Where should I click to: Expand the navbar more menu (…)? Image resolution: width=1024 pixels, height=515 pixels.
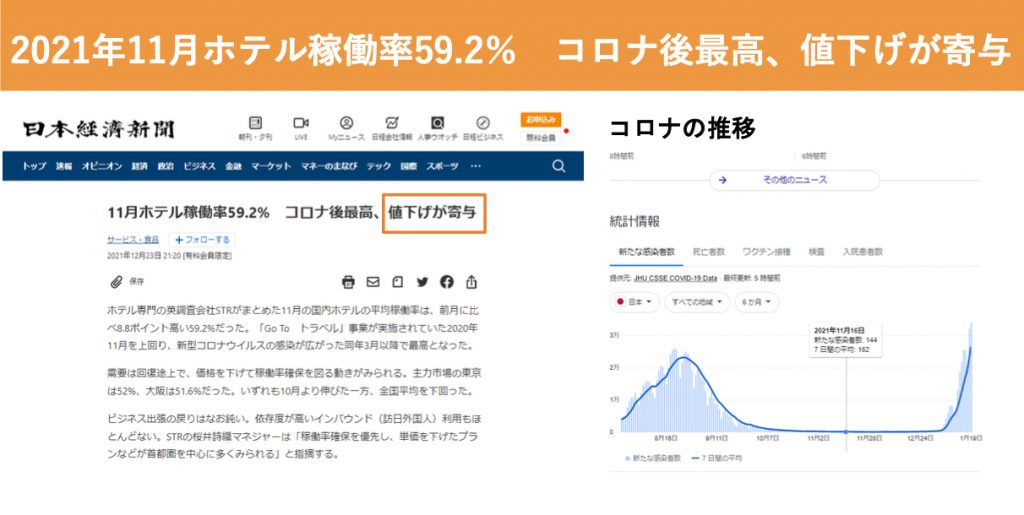pyautogui.click(x=475, y=166)
